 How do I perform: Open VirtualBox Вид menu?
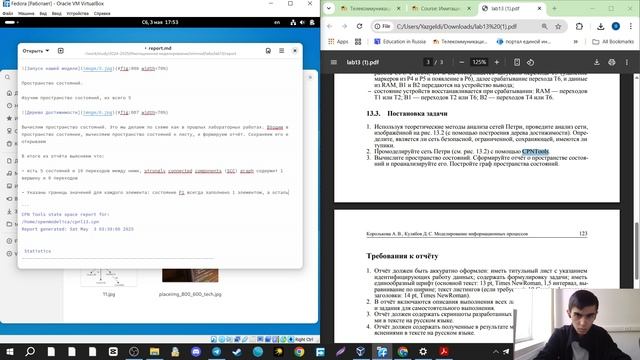click(x=43, y=13)
